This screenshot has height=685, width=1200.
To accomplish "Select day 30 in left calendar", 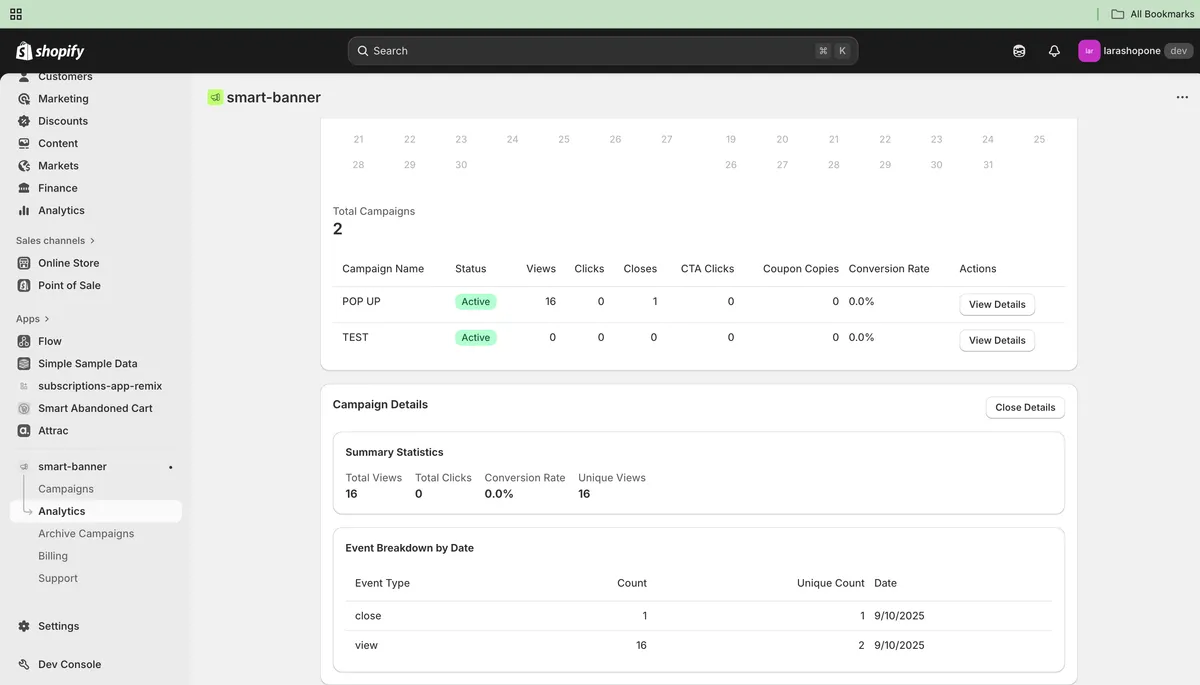I will tap(461, 165).
